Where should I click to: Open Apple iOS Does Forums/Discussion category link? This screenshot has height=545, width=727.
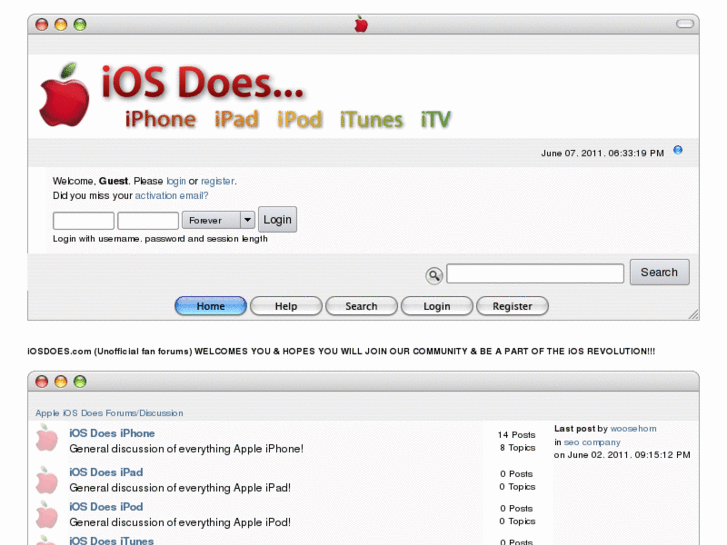[109, 413]
